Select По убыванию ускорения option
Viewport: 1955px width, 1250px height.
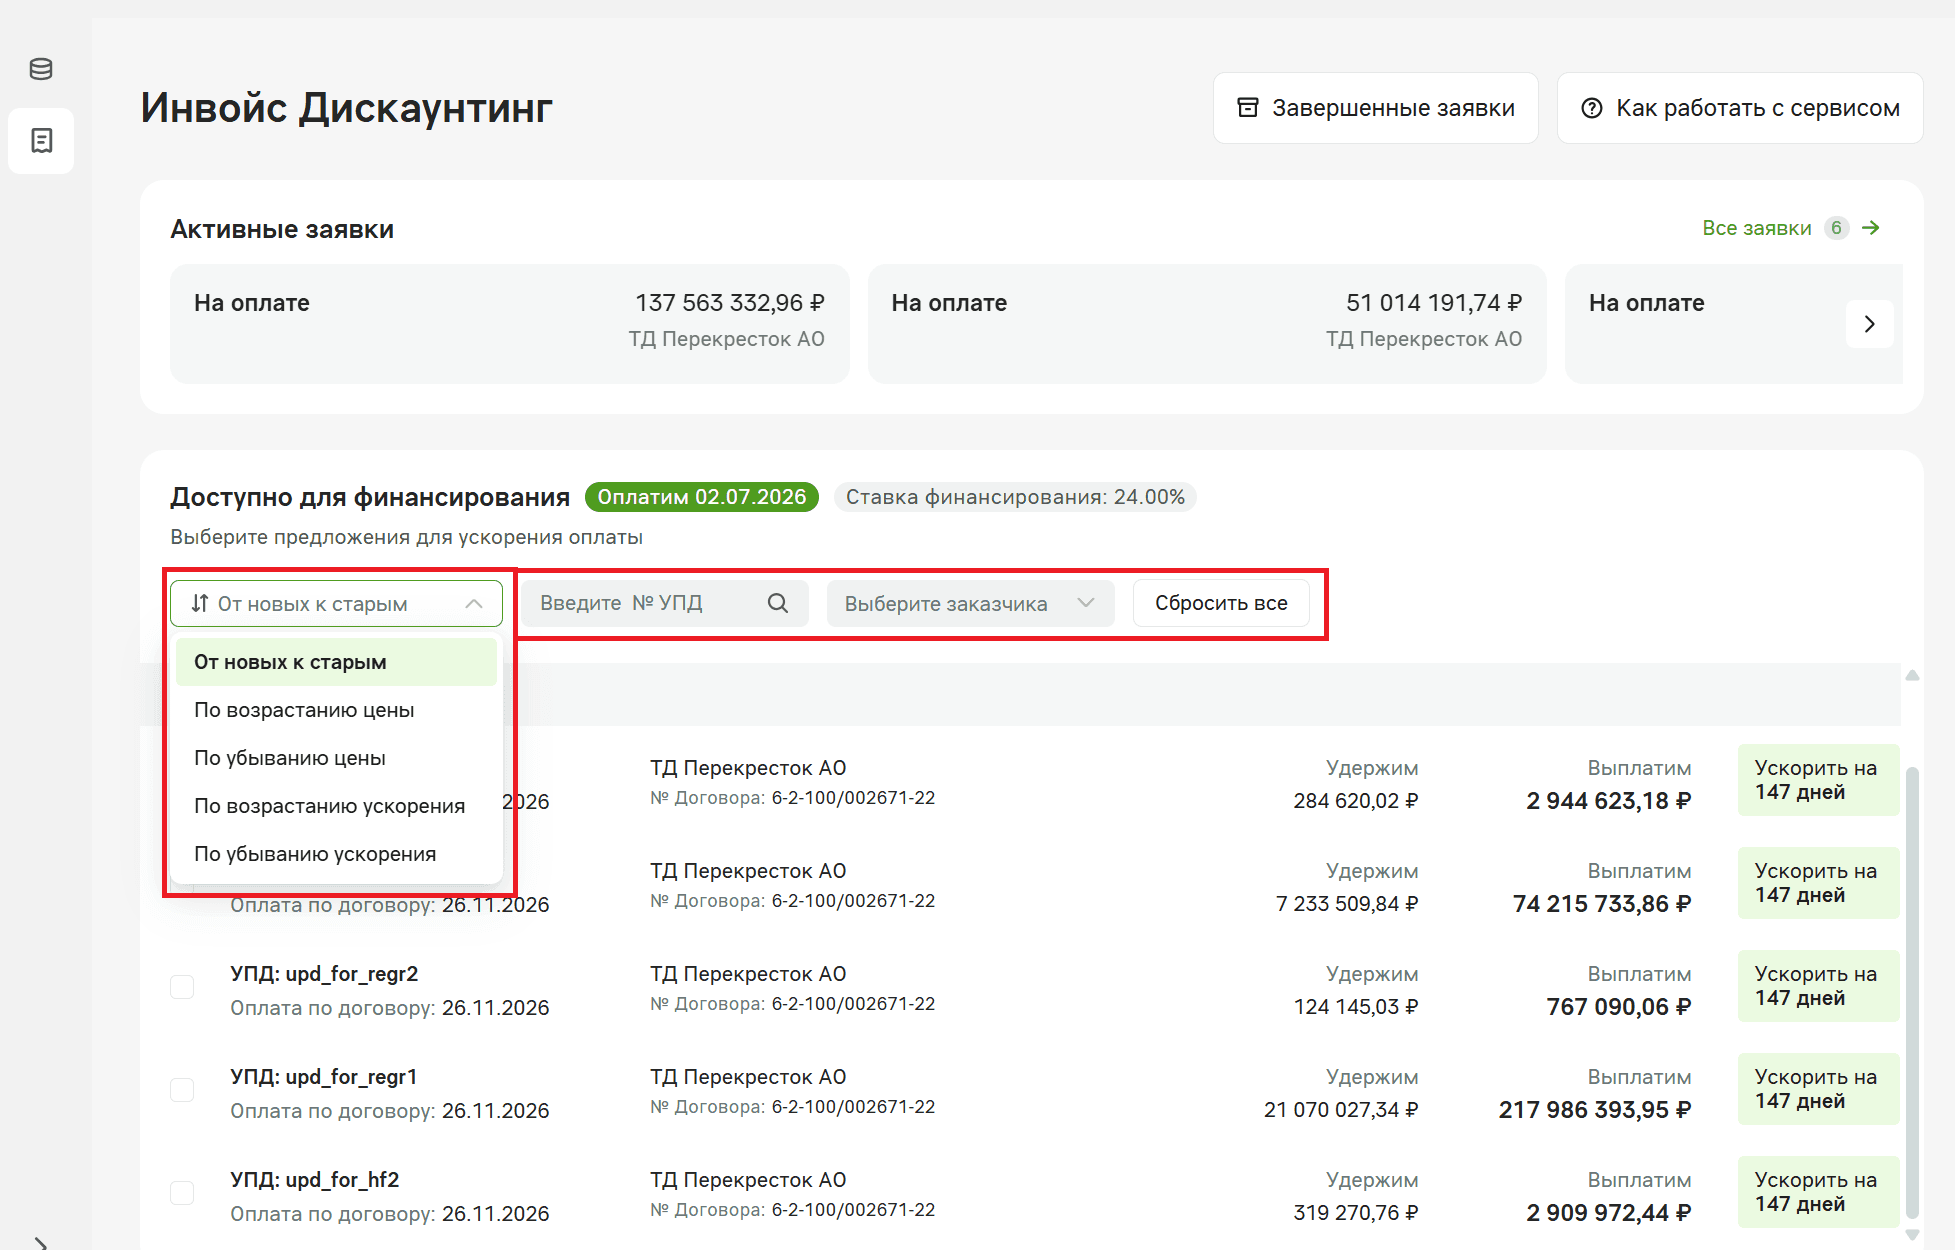[336, 854]
